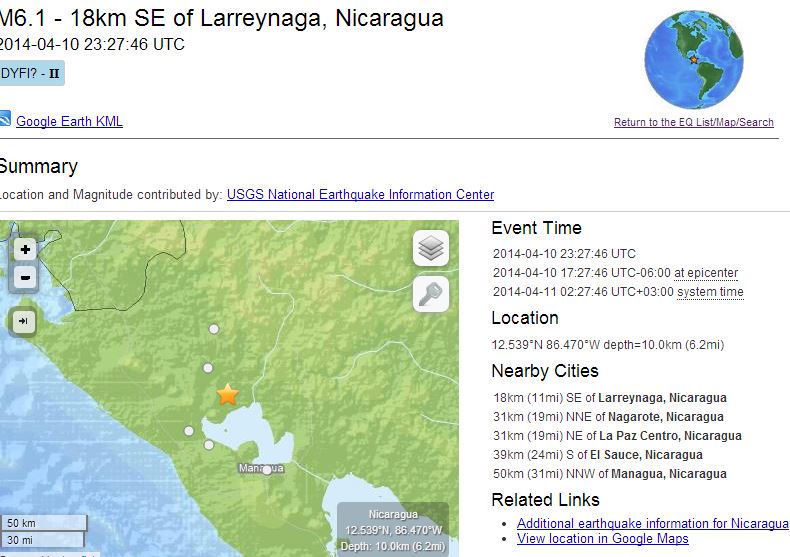Open USGS National Earthquake Information Center link

click(360, 195)
